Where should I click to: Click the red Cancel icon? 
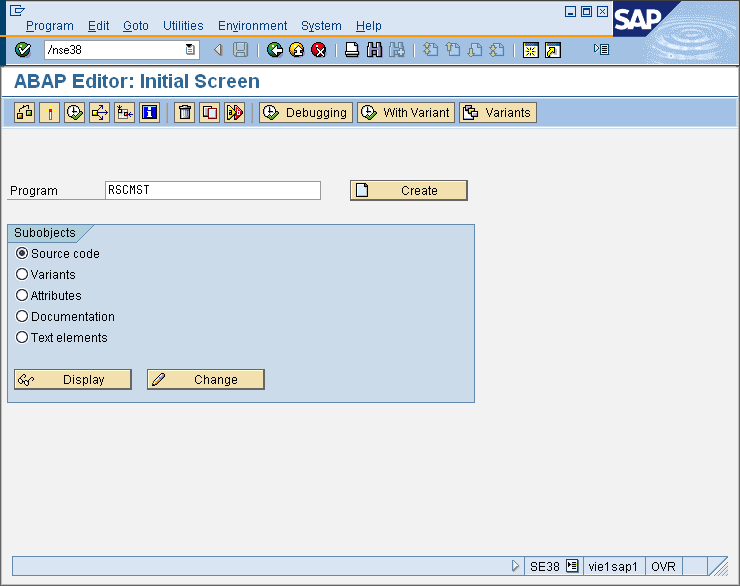319,50
